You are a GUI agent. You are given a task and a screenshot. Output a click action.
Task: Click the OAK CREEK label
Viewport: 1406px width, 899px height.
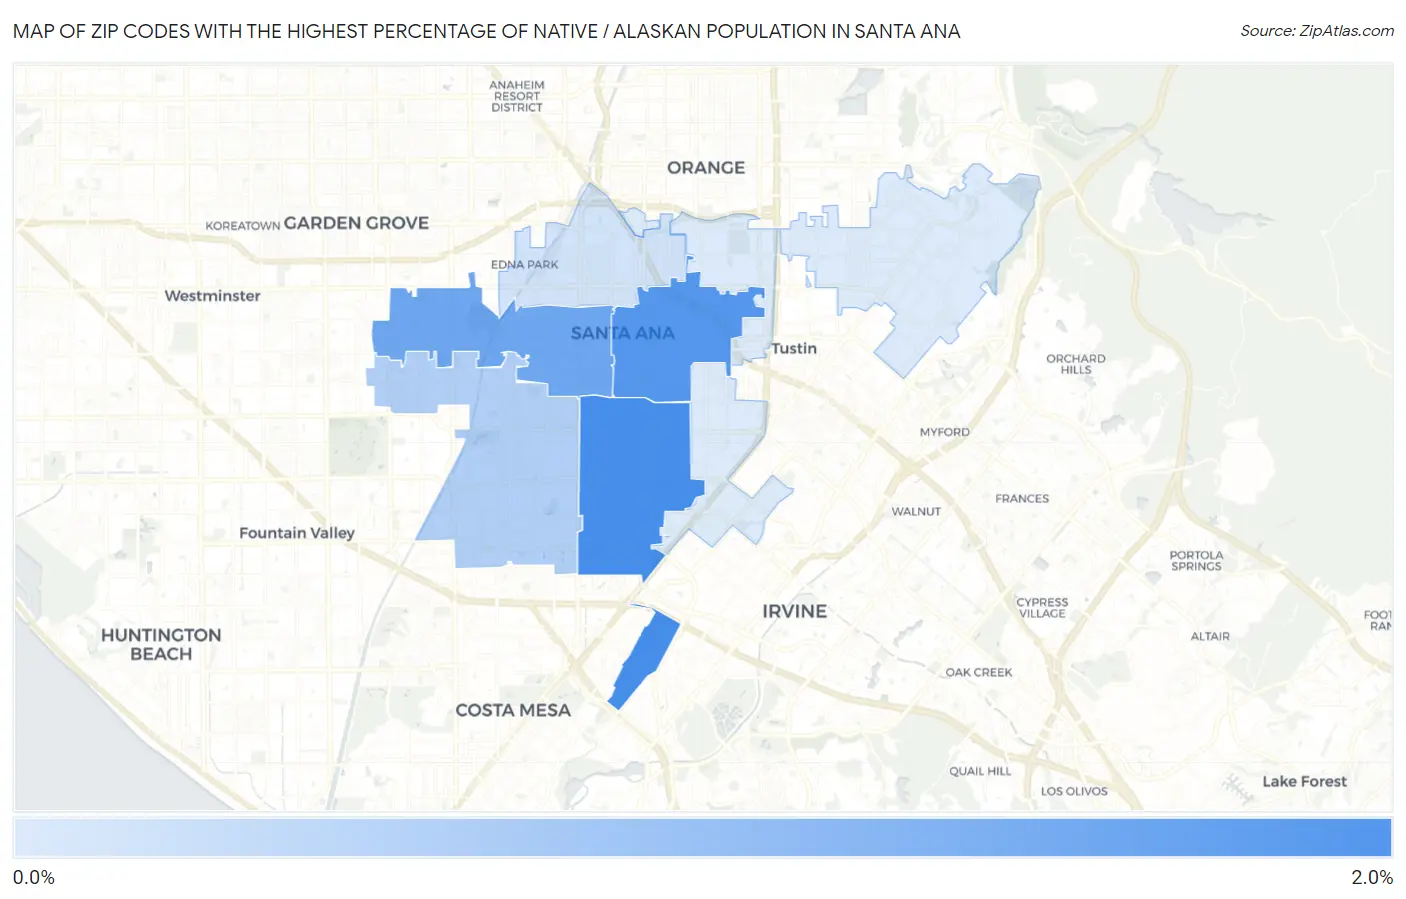[x=979, y=672]
